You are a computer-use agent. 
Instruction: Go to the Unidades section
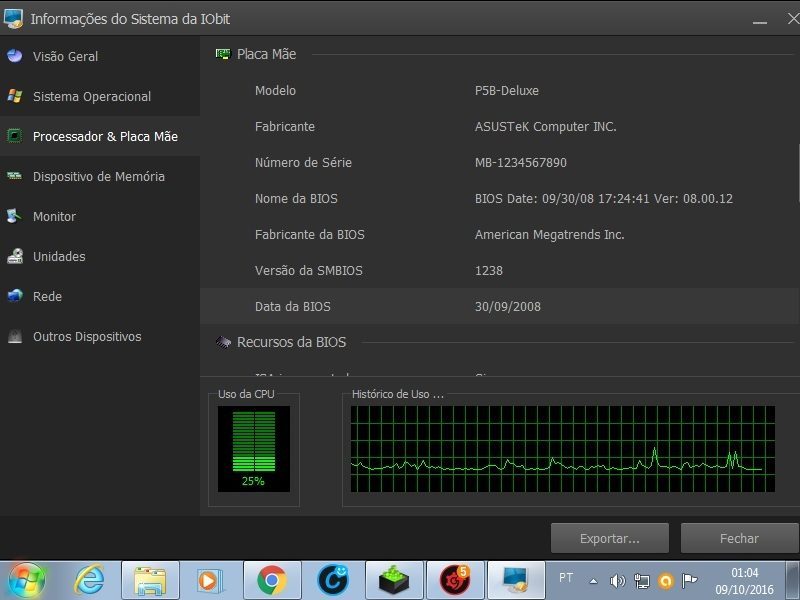tap(59, 256)
